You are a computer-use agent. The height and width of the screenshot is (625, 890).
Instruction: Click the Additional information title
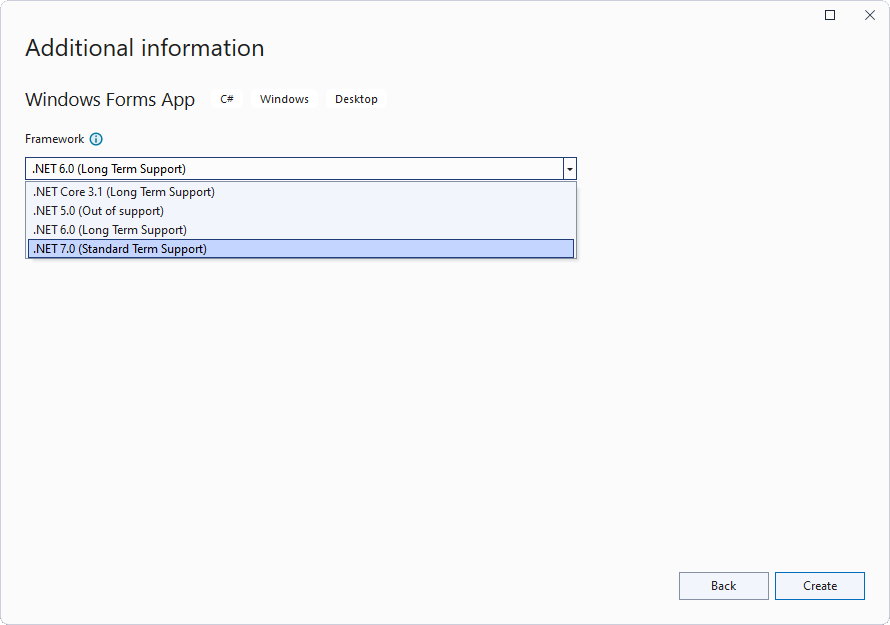coord(145,48)
